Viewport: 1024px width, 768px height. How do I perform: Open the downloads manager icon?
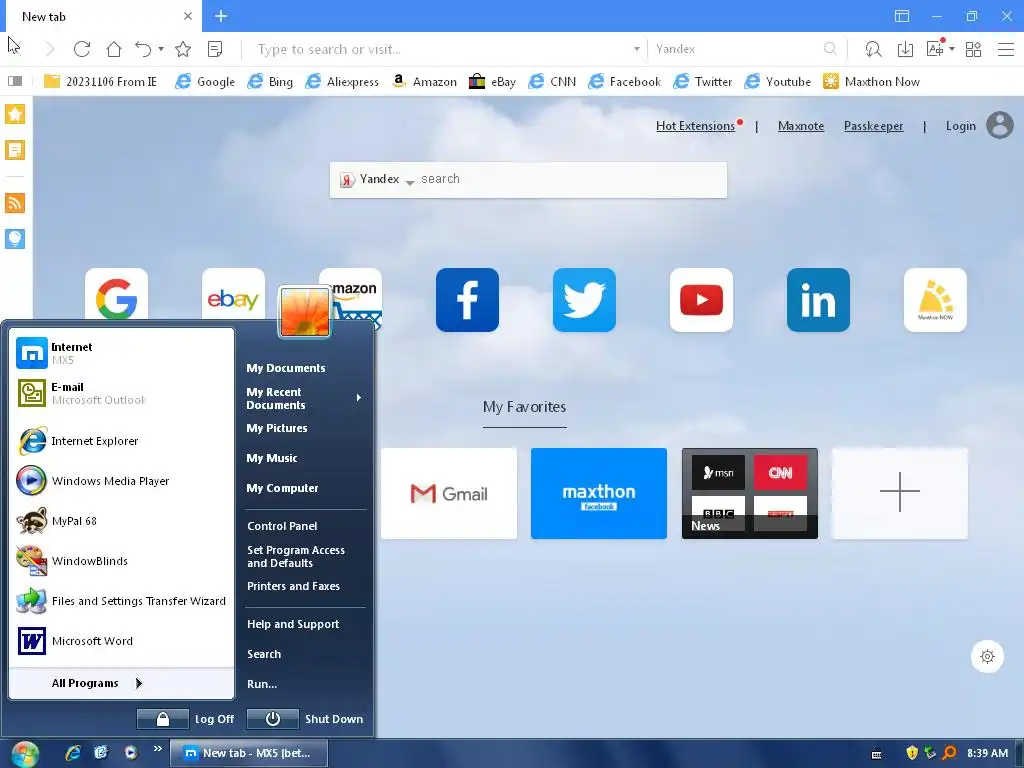click(905, 49)
